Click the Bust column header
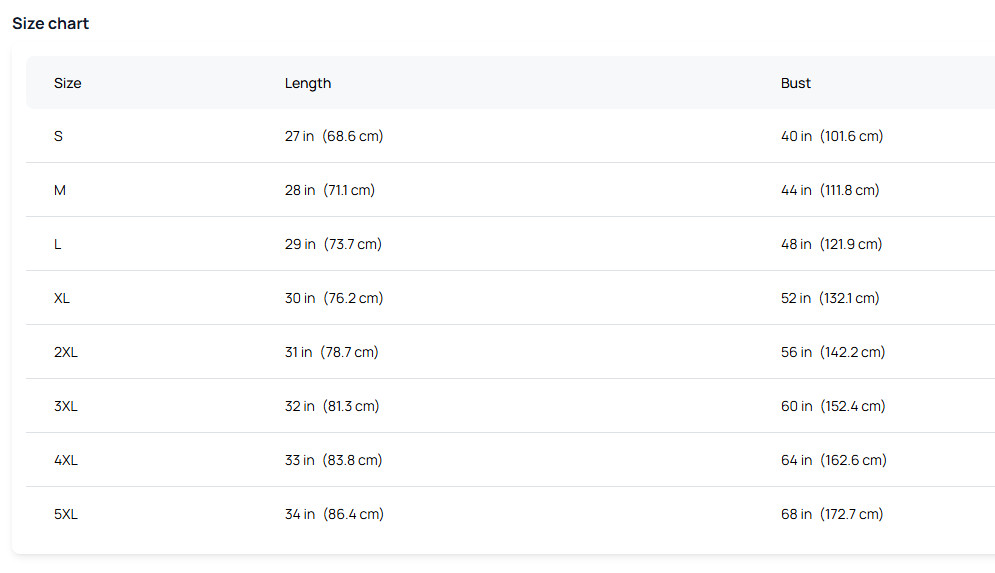The width and height of the screenshot is (995, 573). pos(796,83)
